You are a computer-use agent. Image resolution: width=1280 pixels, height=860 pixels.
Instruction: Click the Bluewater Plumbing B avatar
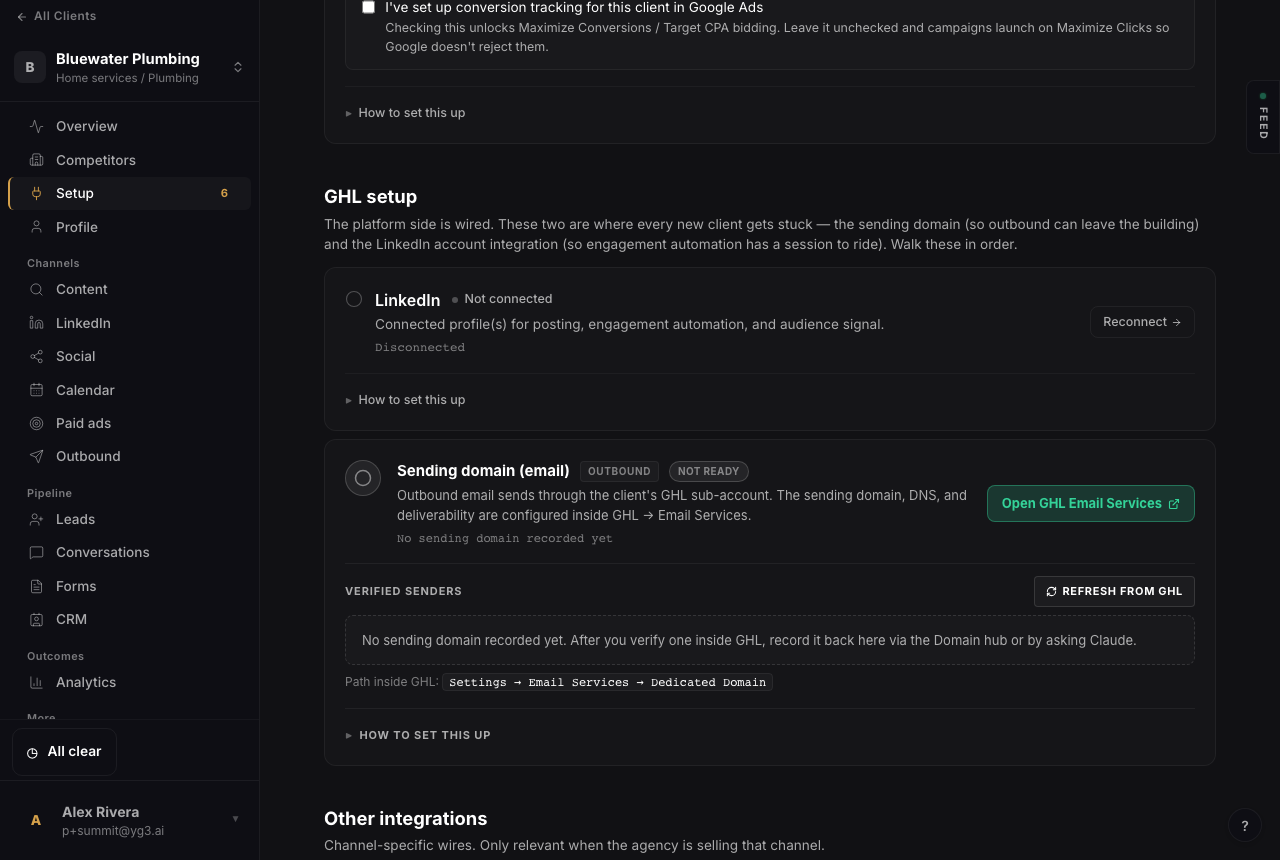coord(30,67)
